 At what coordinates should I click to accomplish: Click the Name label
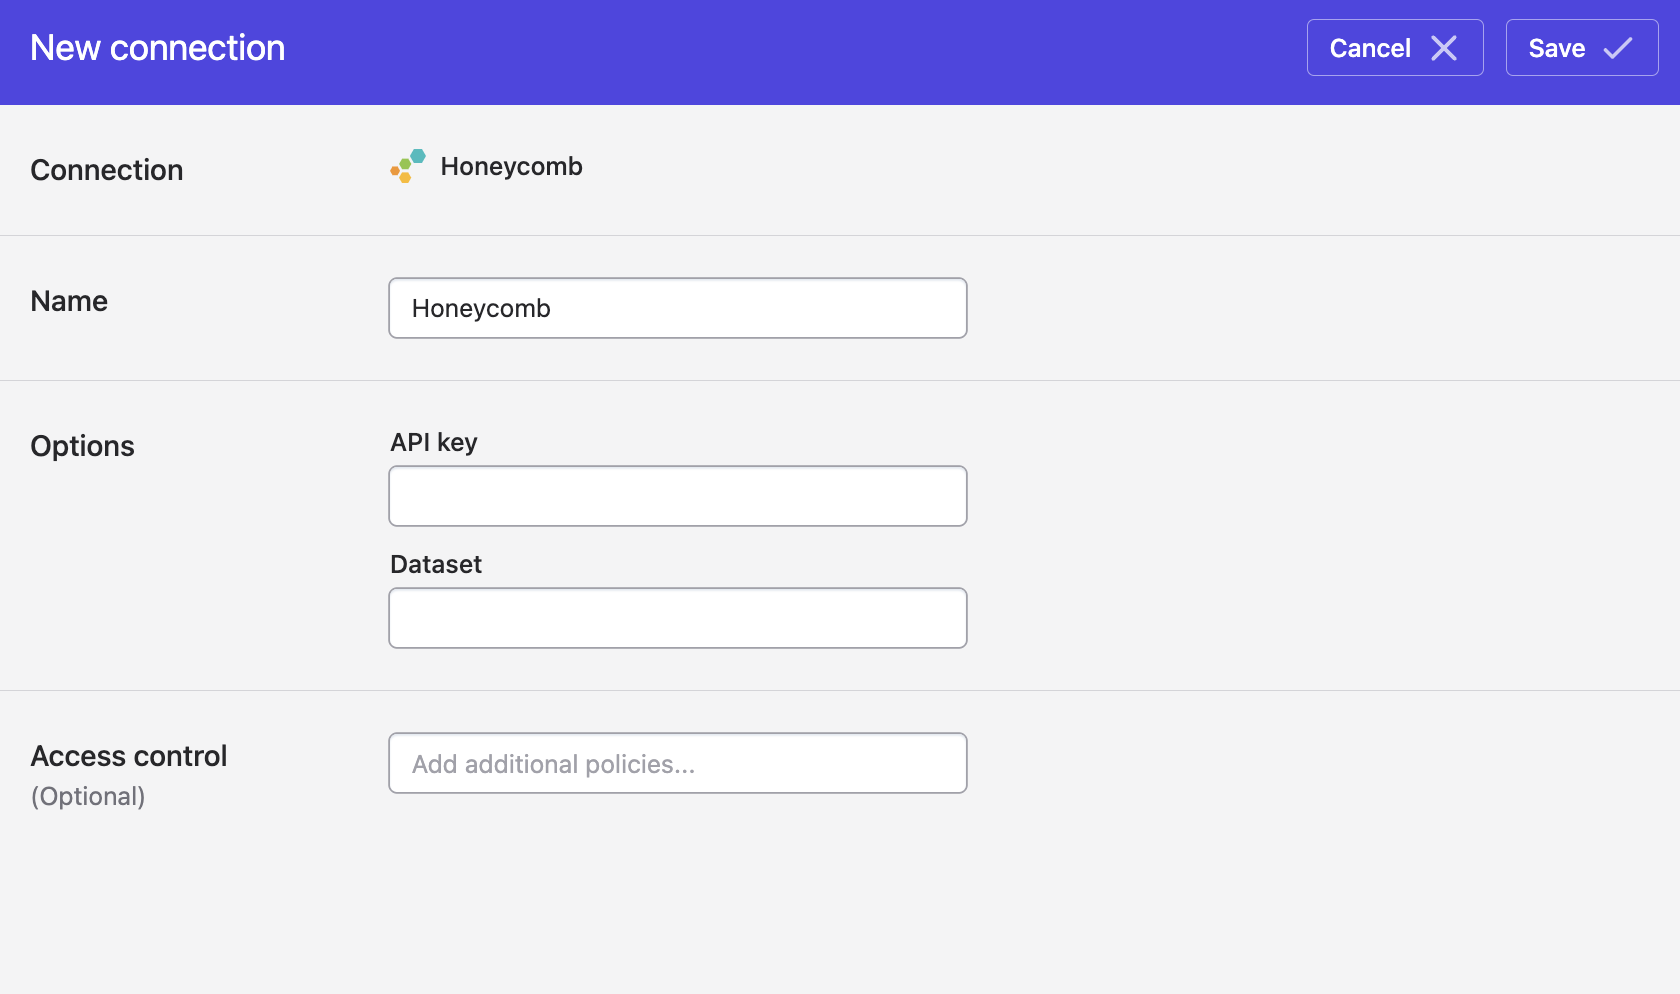tap(69, 301)
